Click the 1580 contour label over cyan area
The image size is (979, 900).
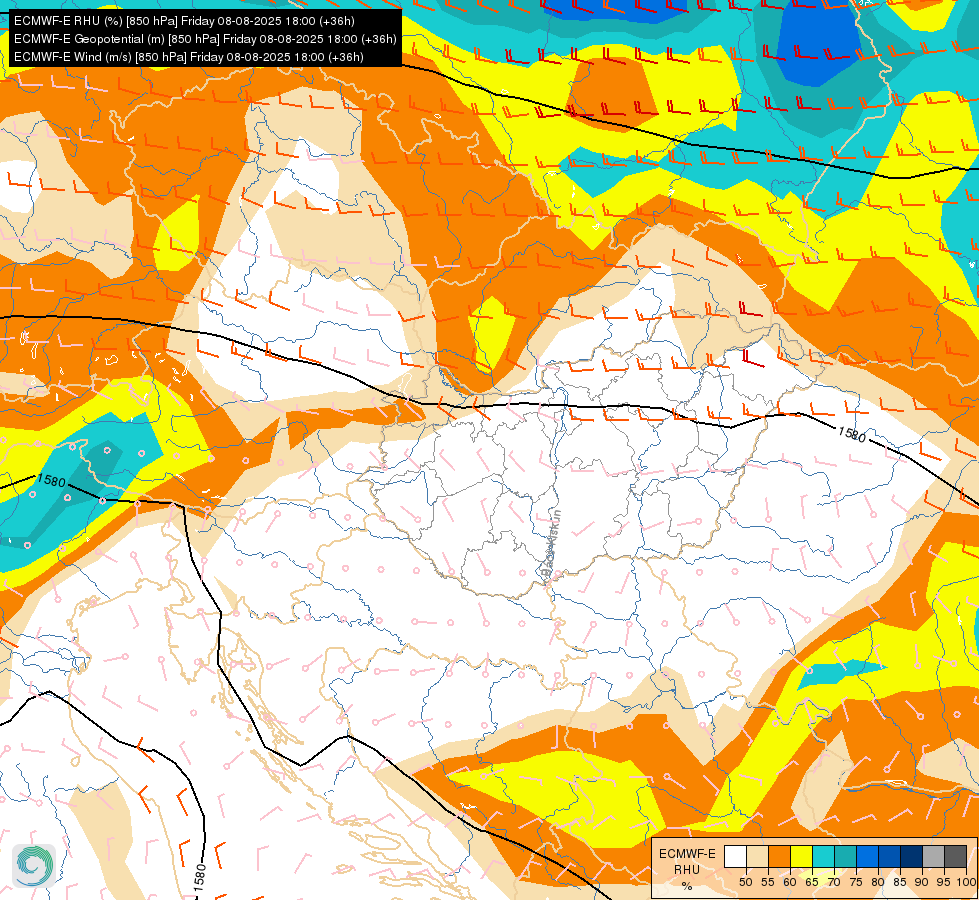pos(51,481)
